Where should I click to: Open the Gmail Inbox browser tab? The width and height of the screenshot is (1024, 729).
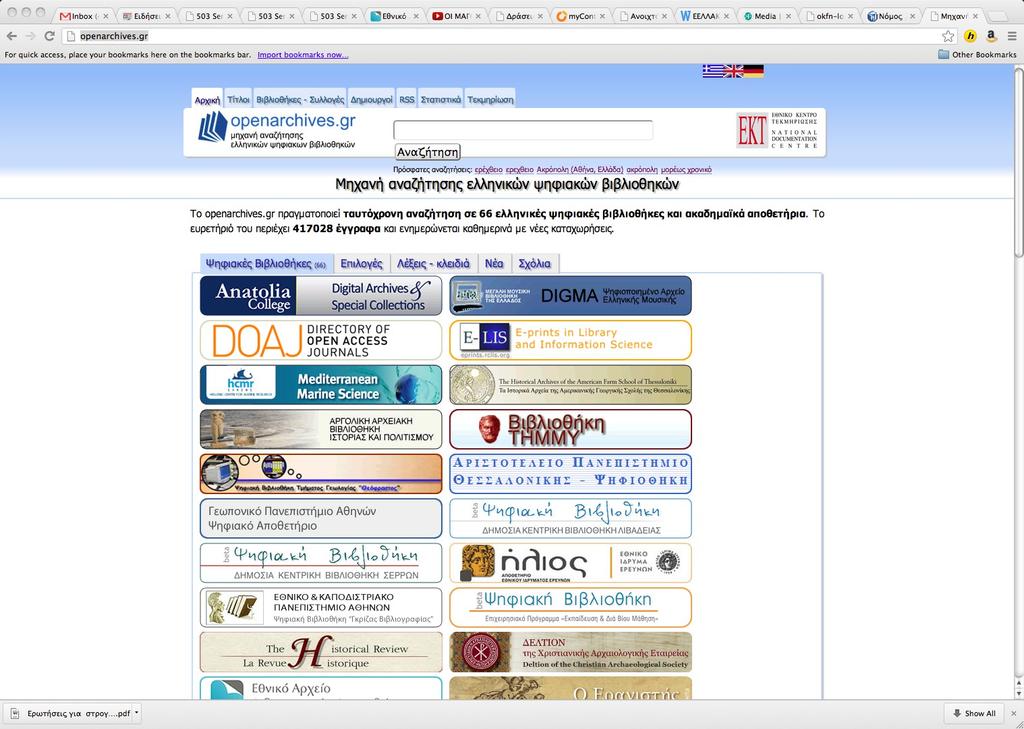[82, 16]
